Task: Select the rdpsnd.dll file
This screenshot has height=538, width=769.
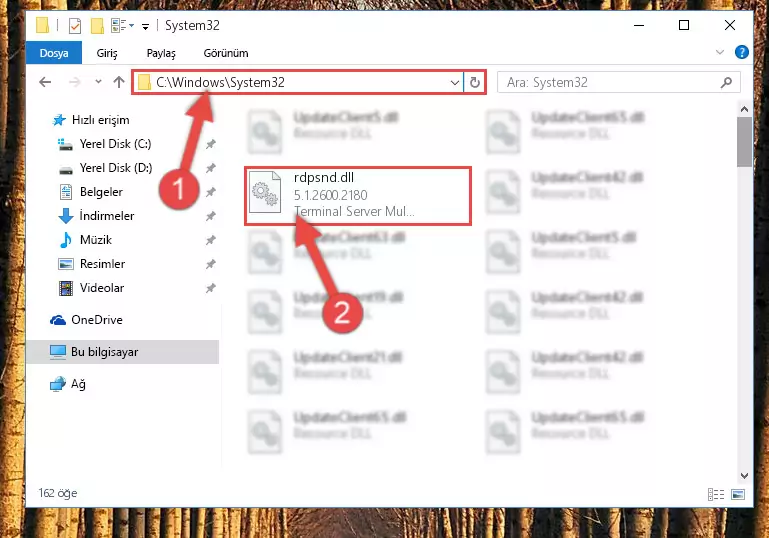Action: tap(358, 195)
